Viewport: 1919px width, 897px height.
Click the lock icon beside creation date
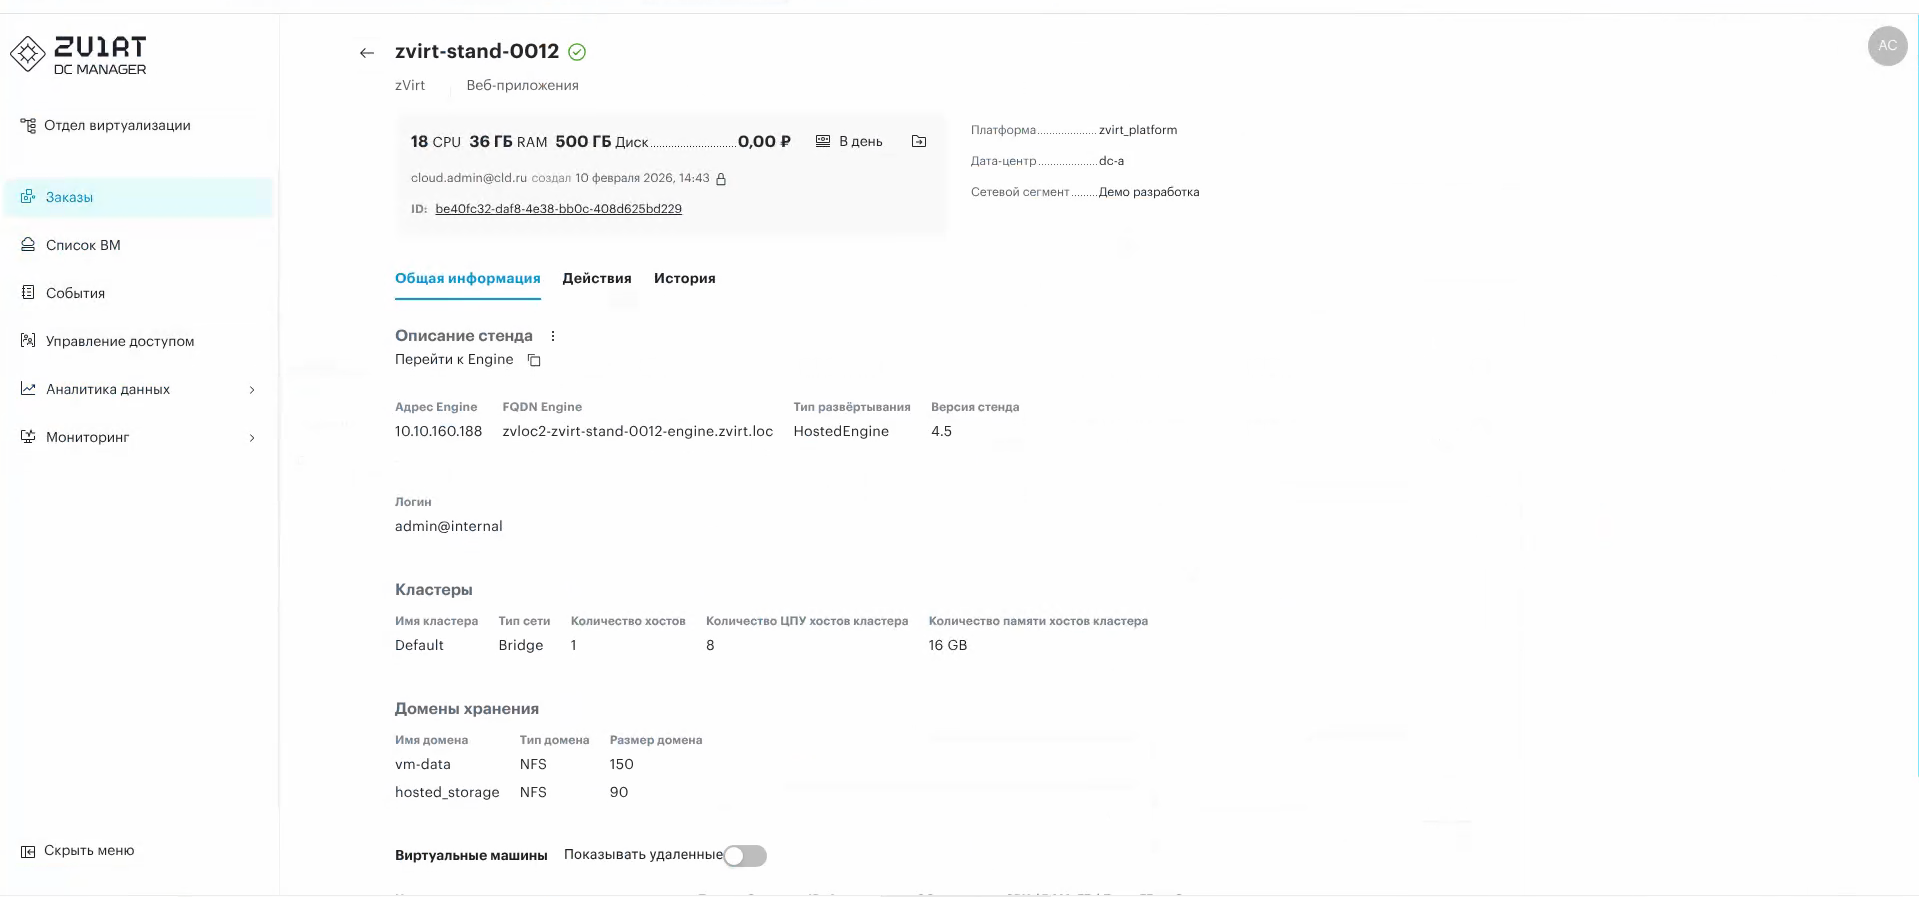coord(721,179)
